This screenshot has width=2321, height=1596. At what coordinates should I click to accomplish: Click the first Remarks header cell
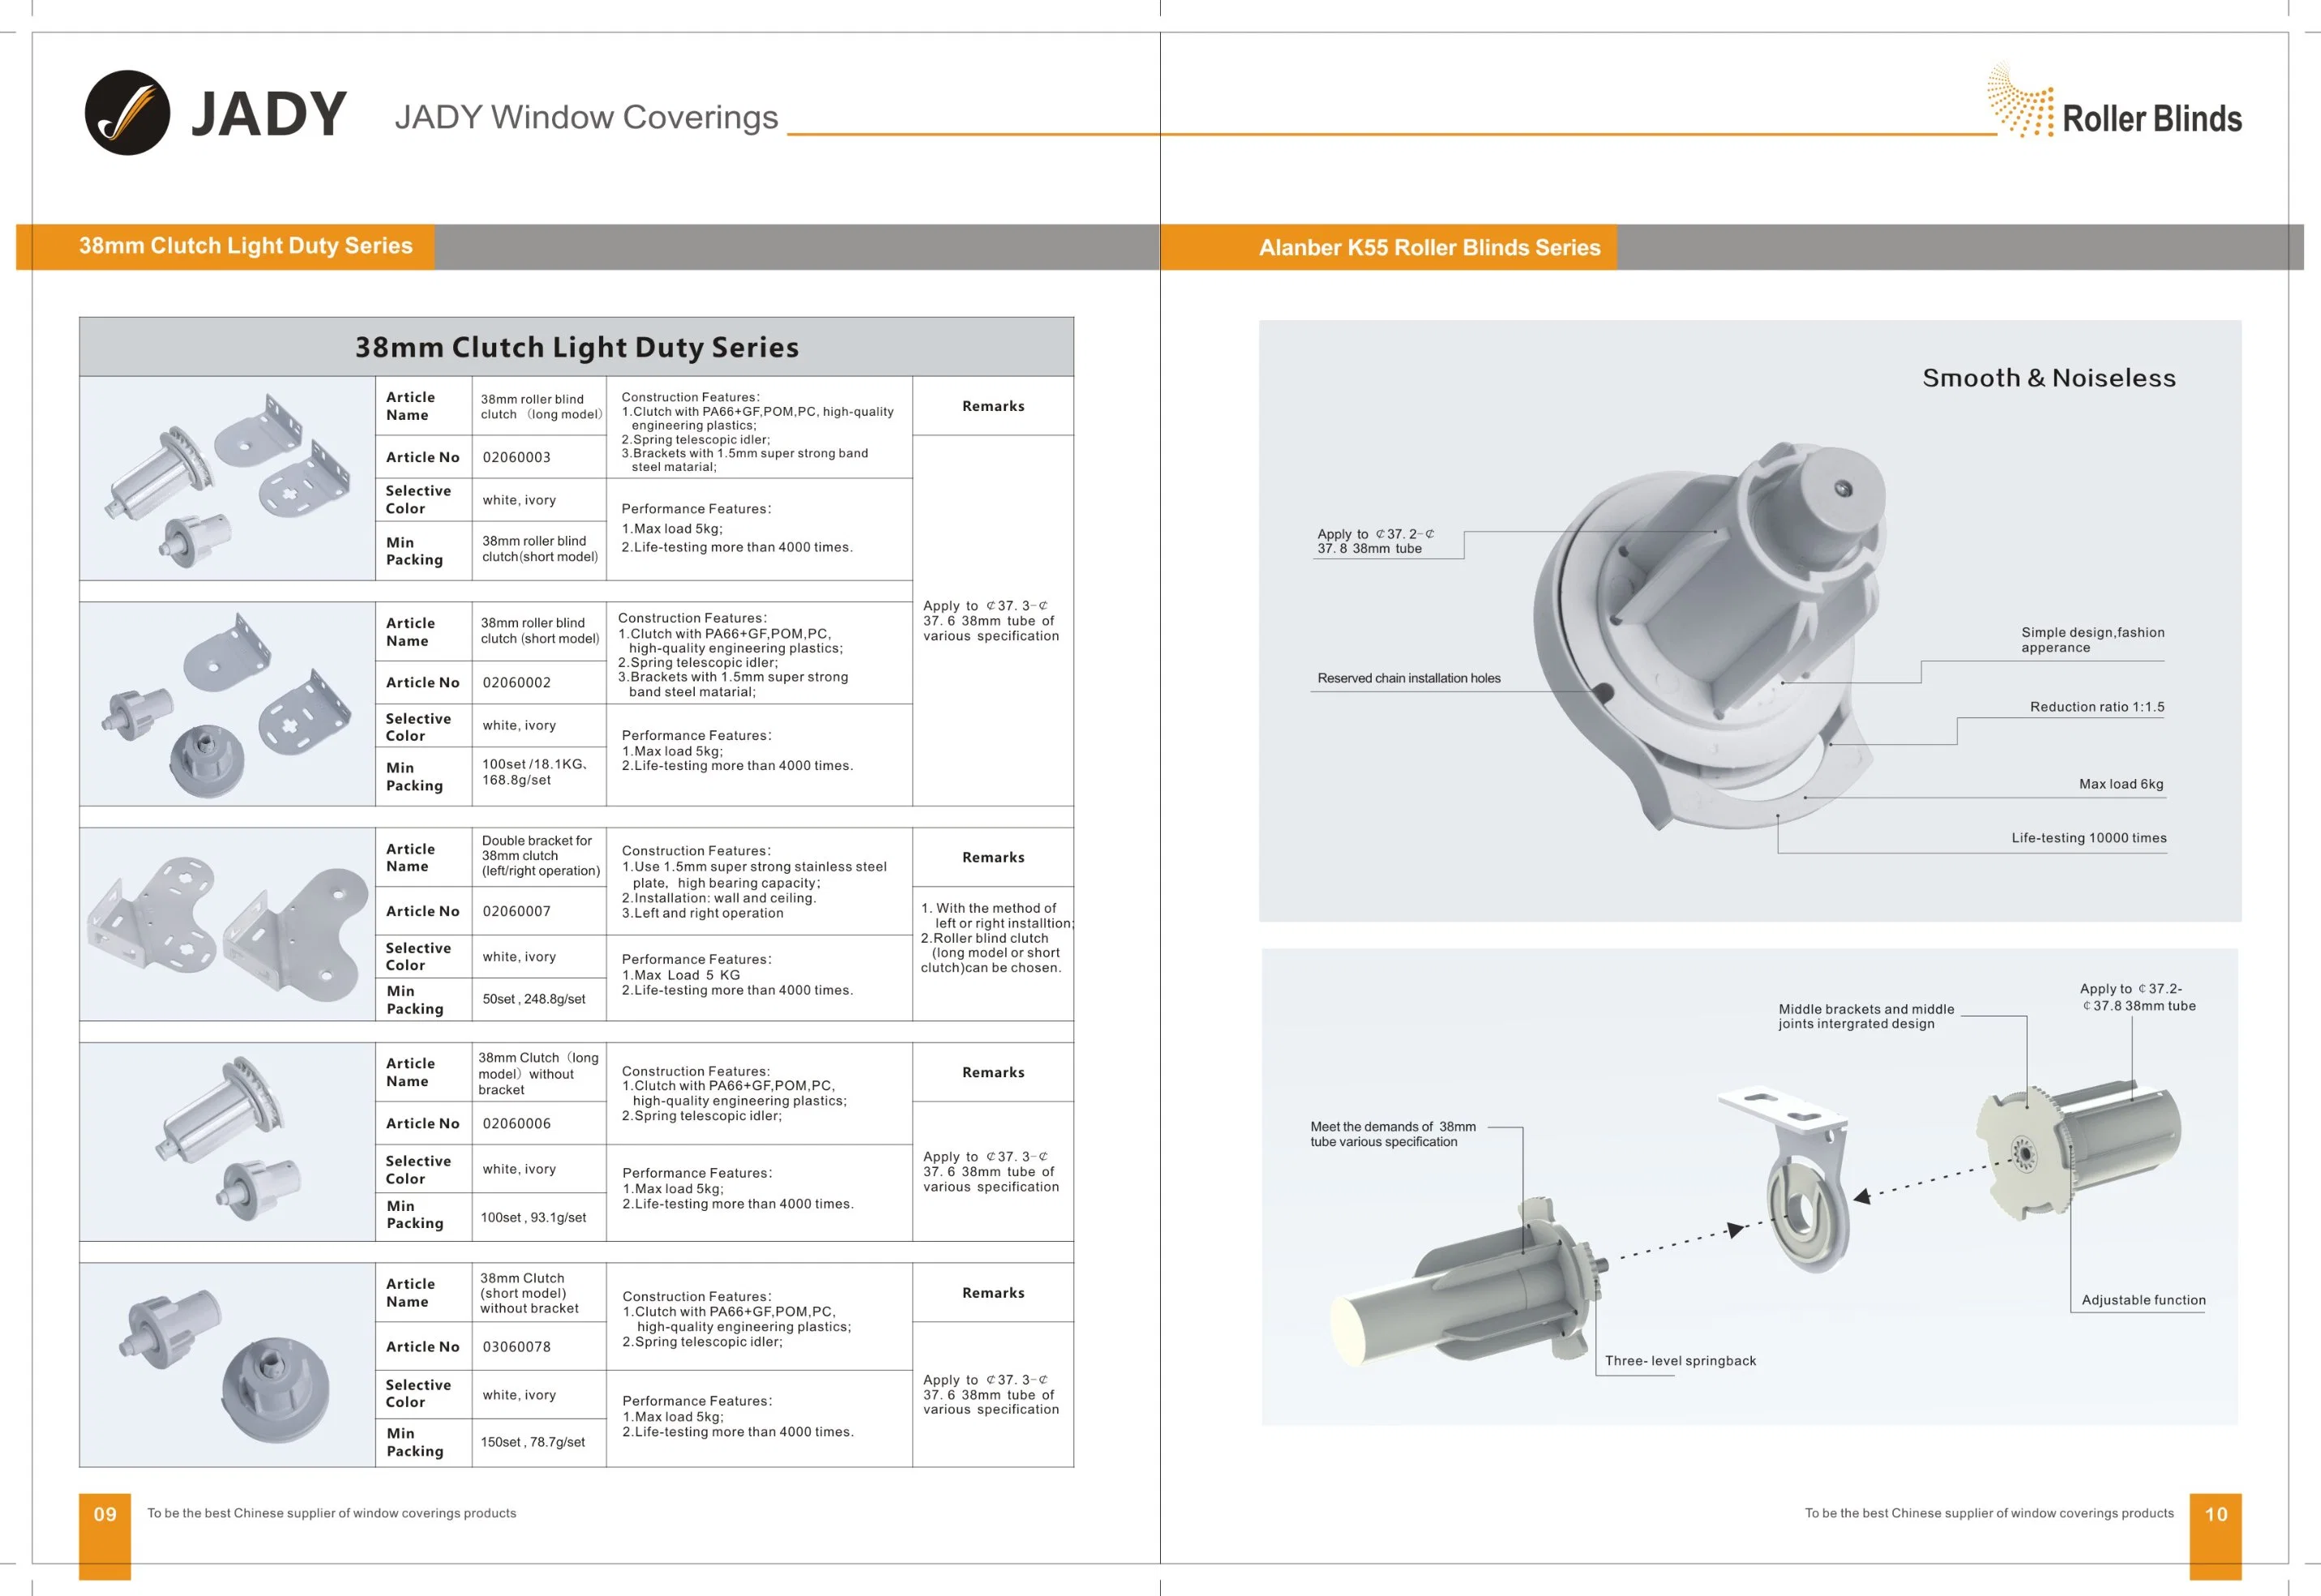[x=993, y=406]
